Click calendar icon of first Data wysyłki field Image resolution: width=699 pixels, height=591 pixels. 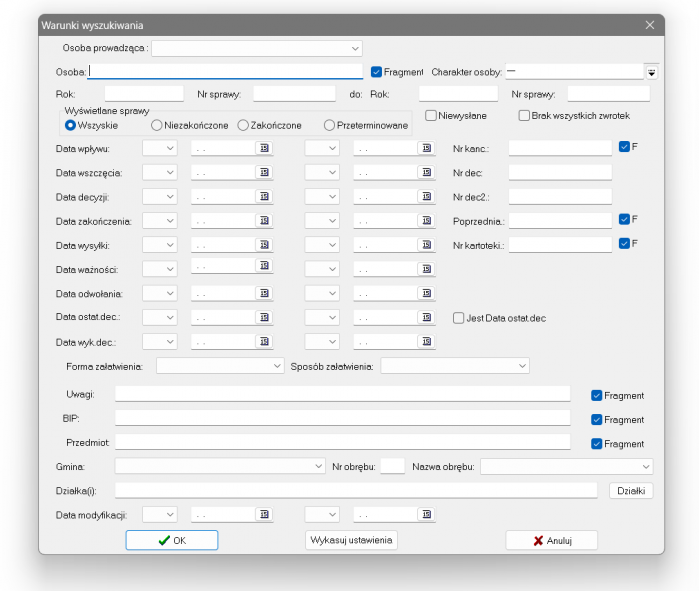(265, 245)
